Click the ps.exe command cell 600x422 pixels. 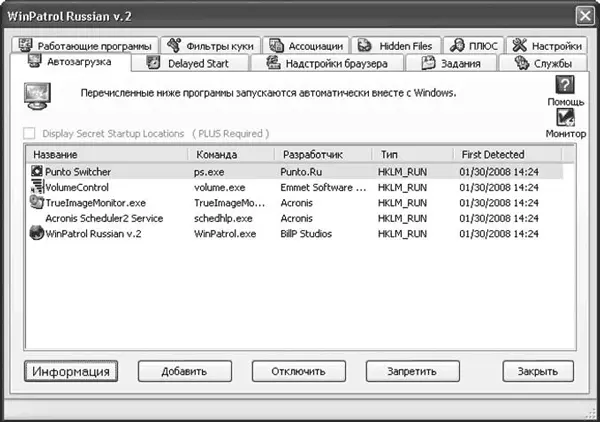(x=209, y=172)
